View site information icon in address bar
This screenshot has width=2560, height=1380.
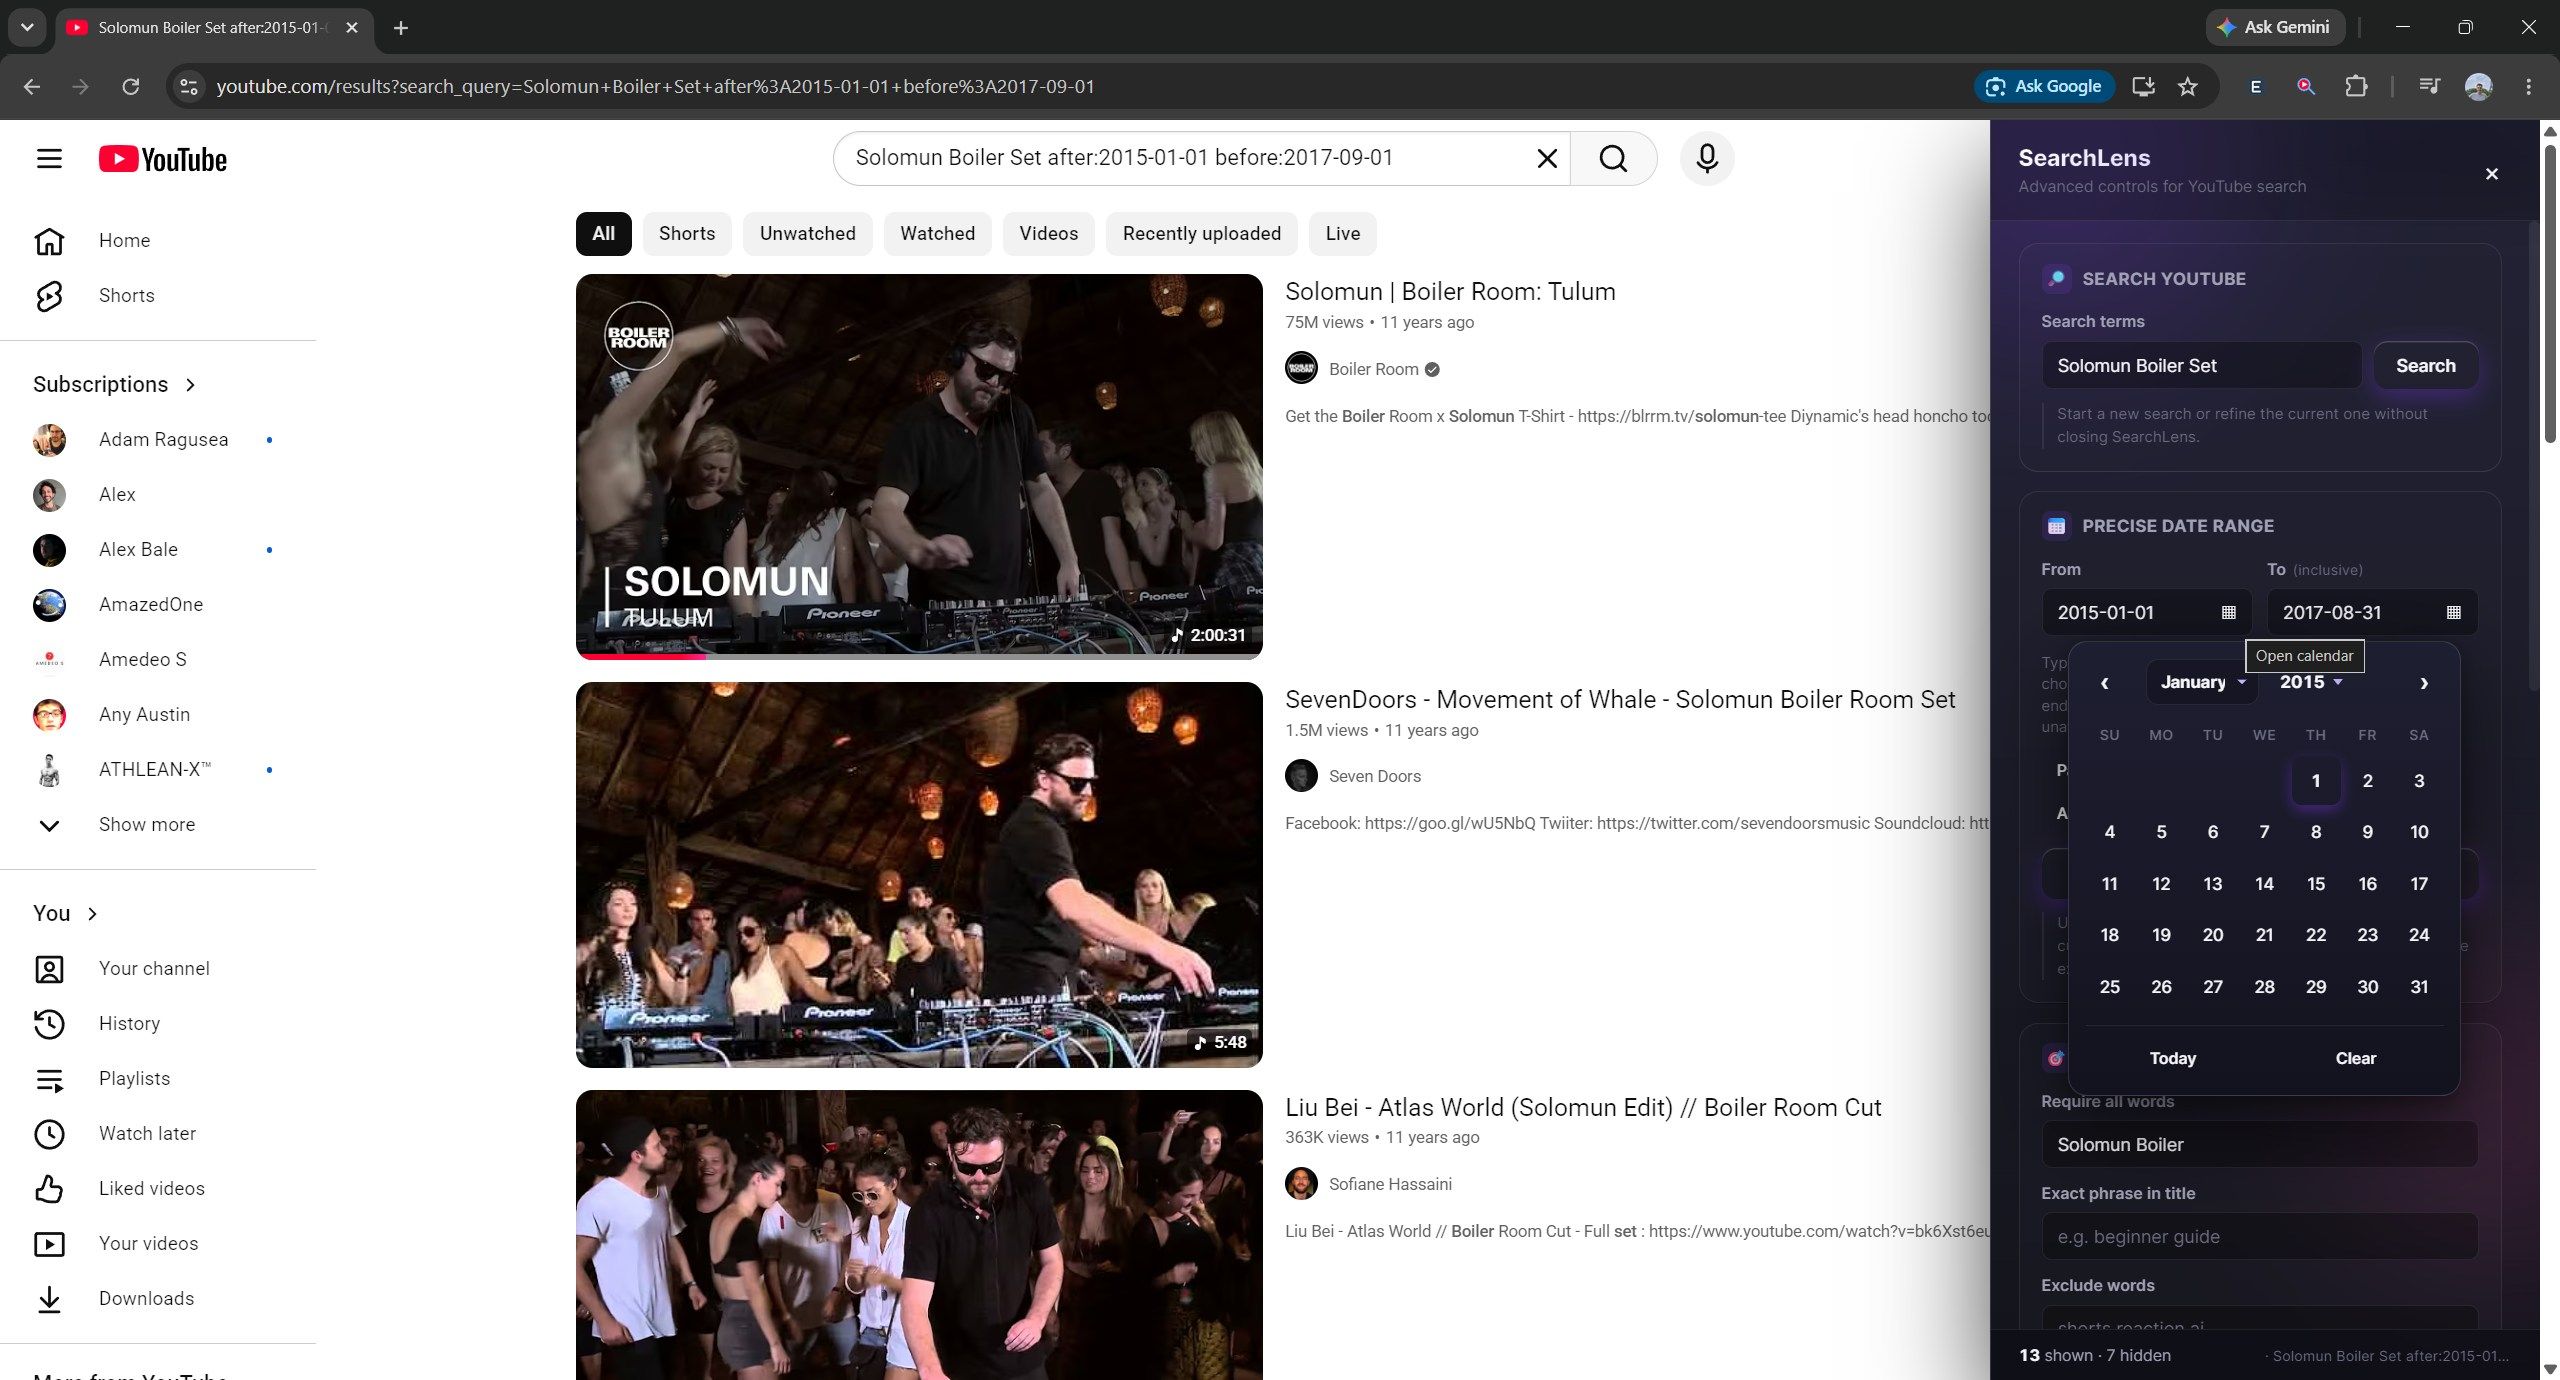click(188, 87)
